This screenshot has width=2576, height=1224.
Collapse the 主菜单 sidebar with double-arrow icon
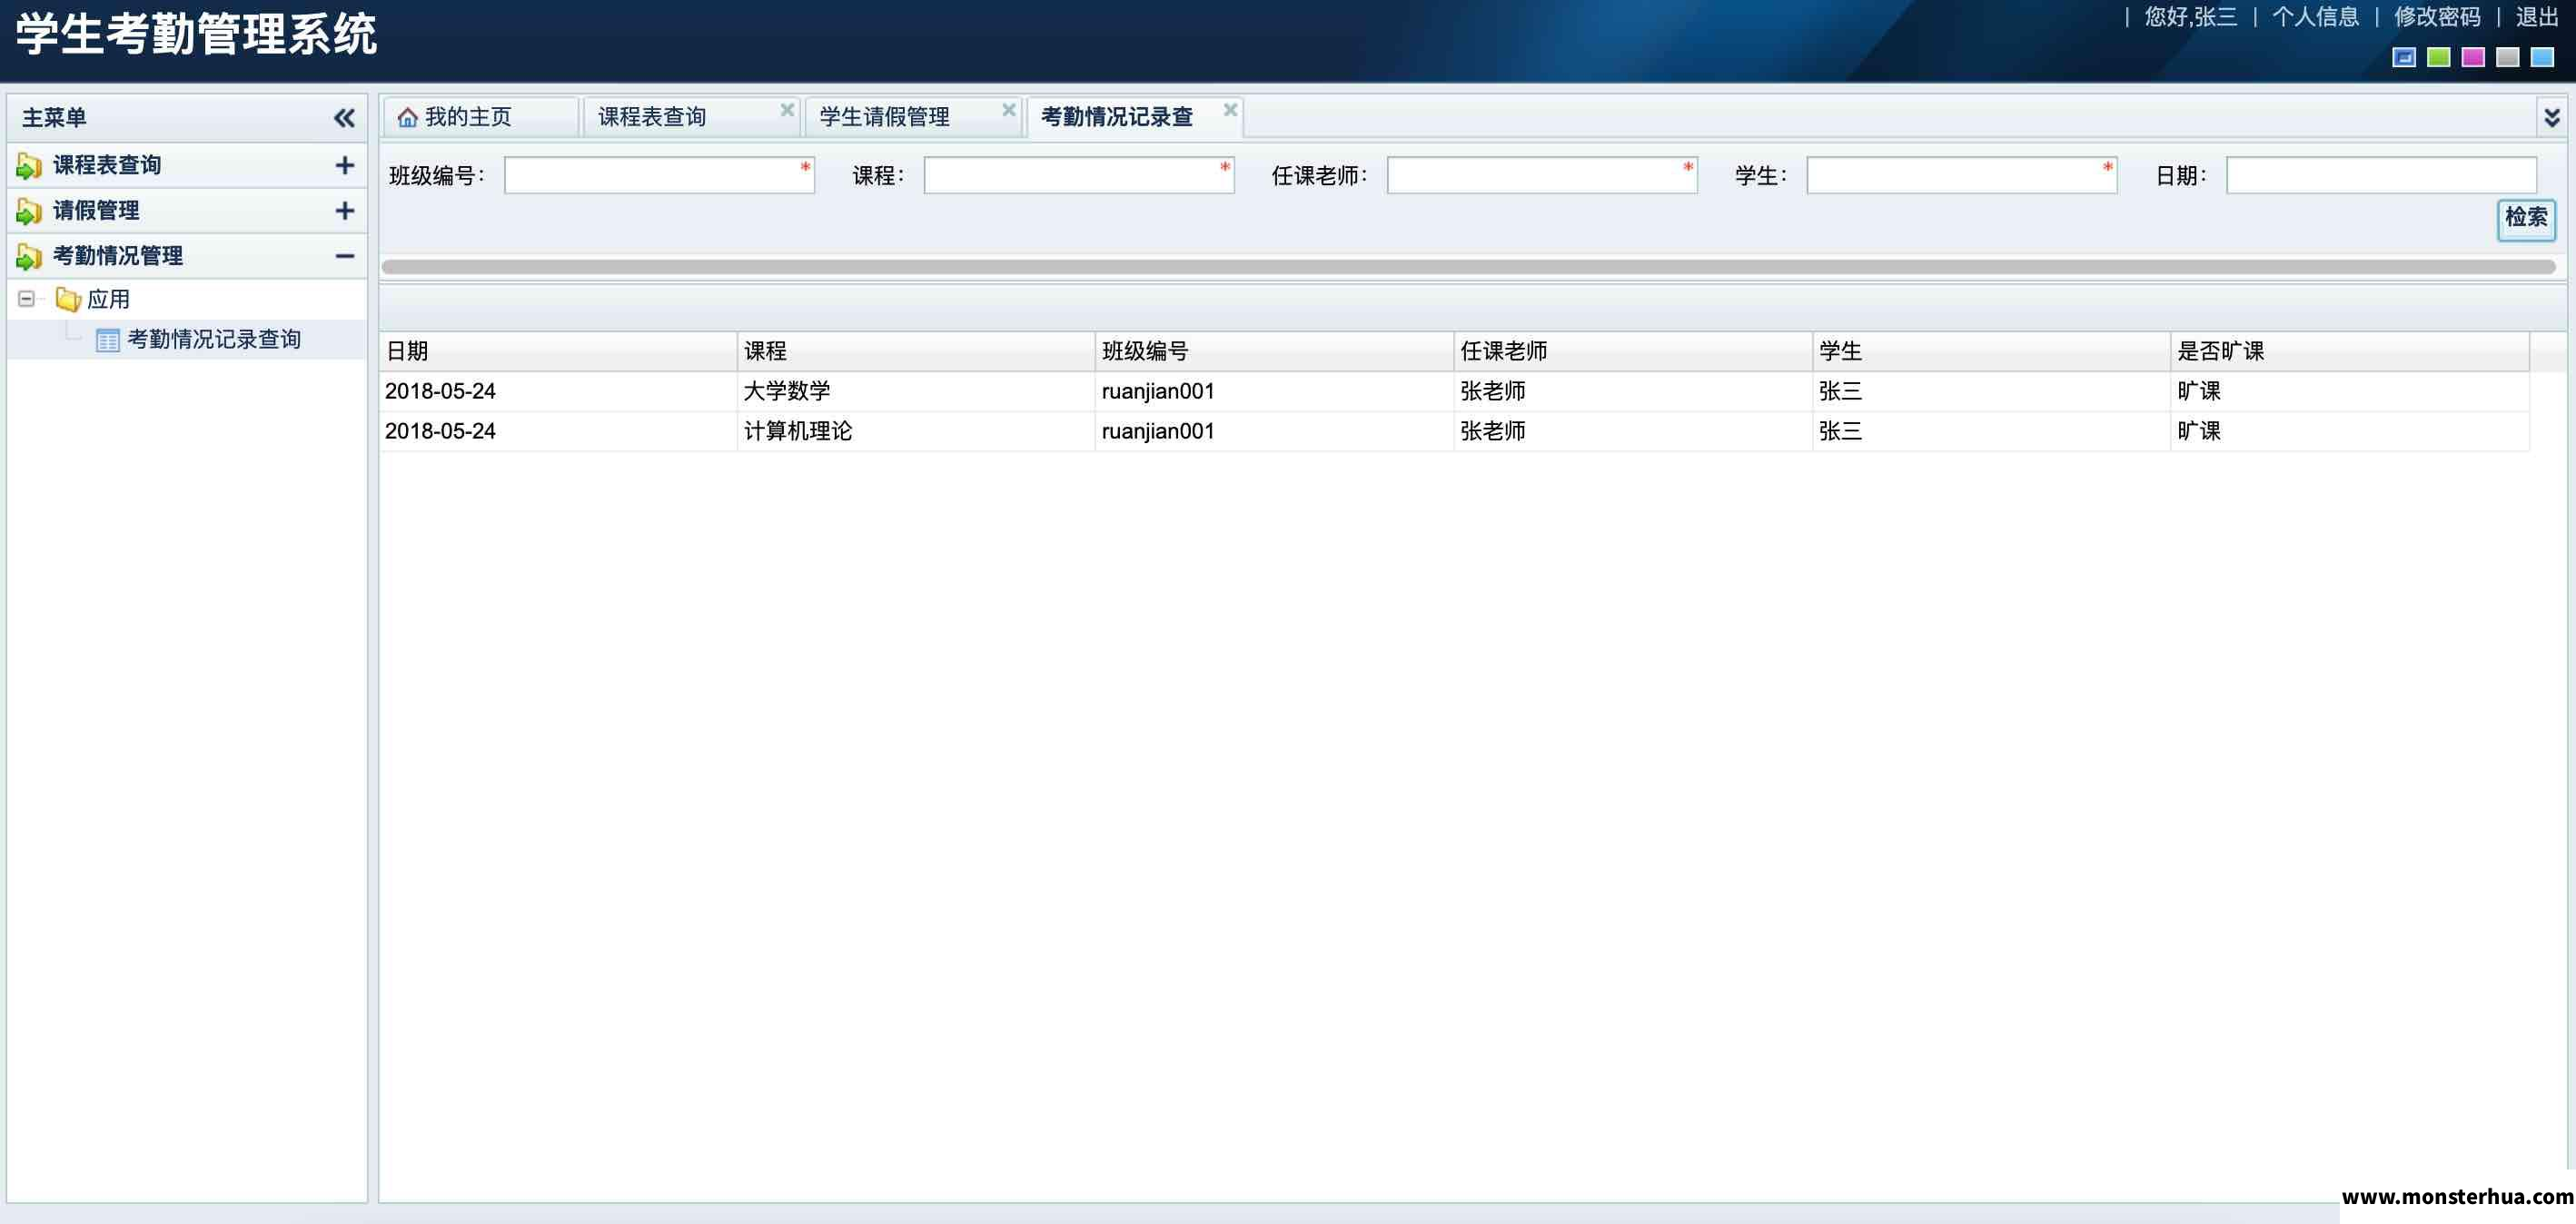tap(344, 118)
